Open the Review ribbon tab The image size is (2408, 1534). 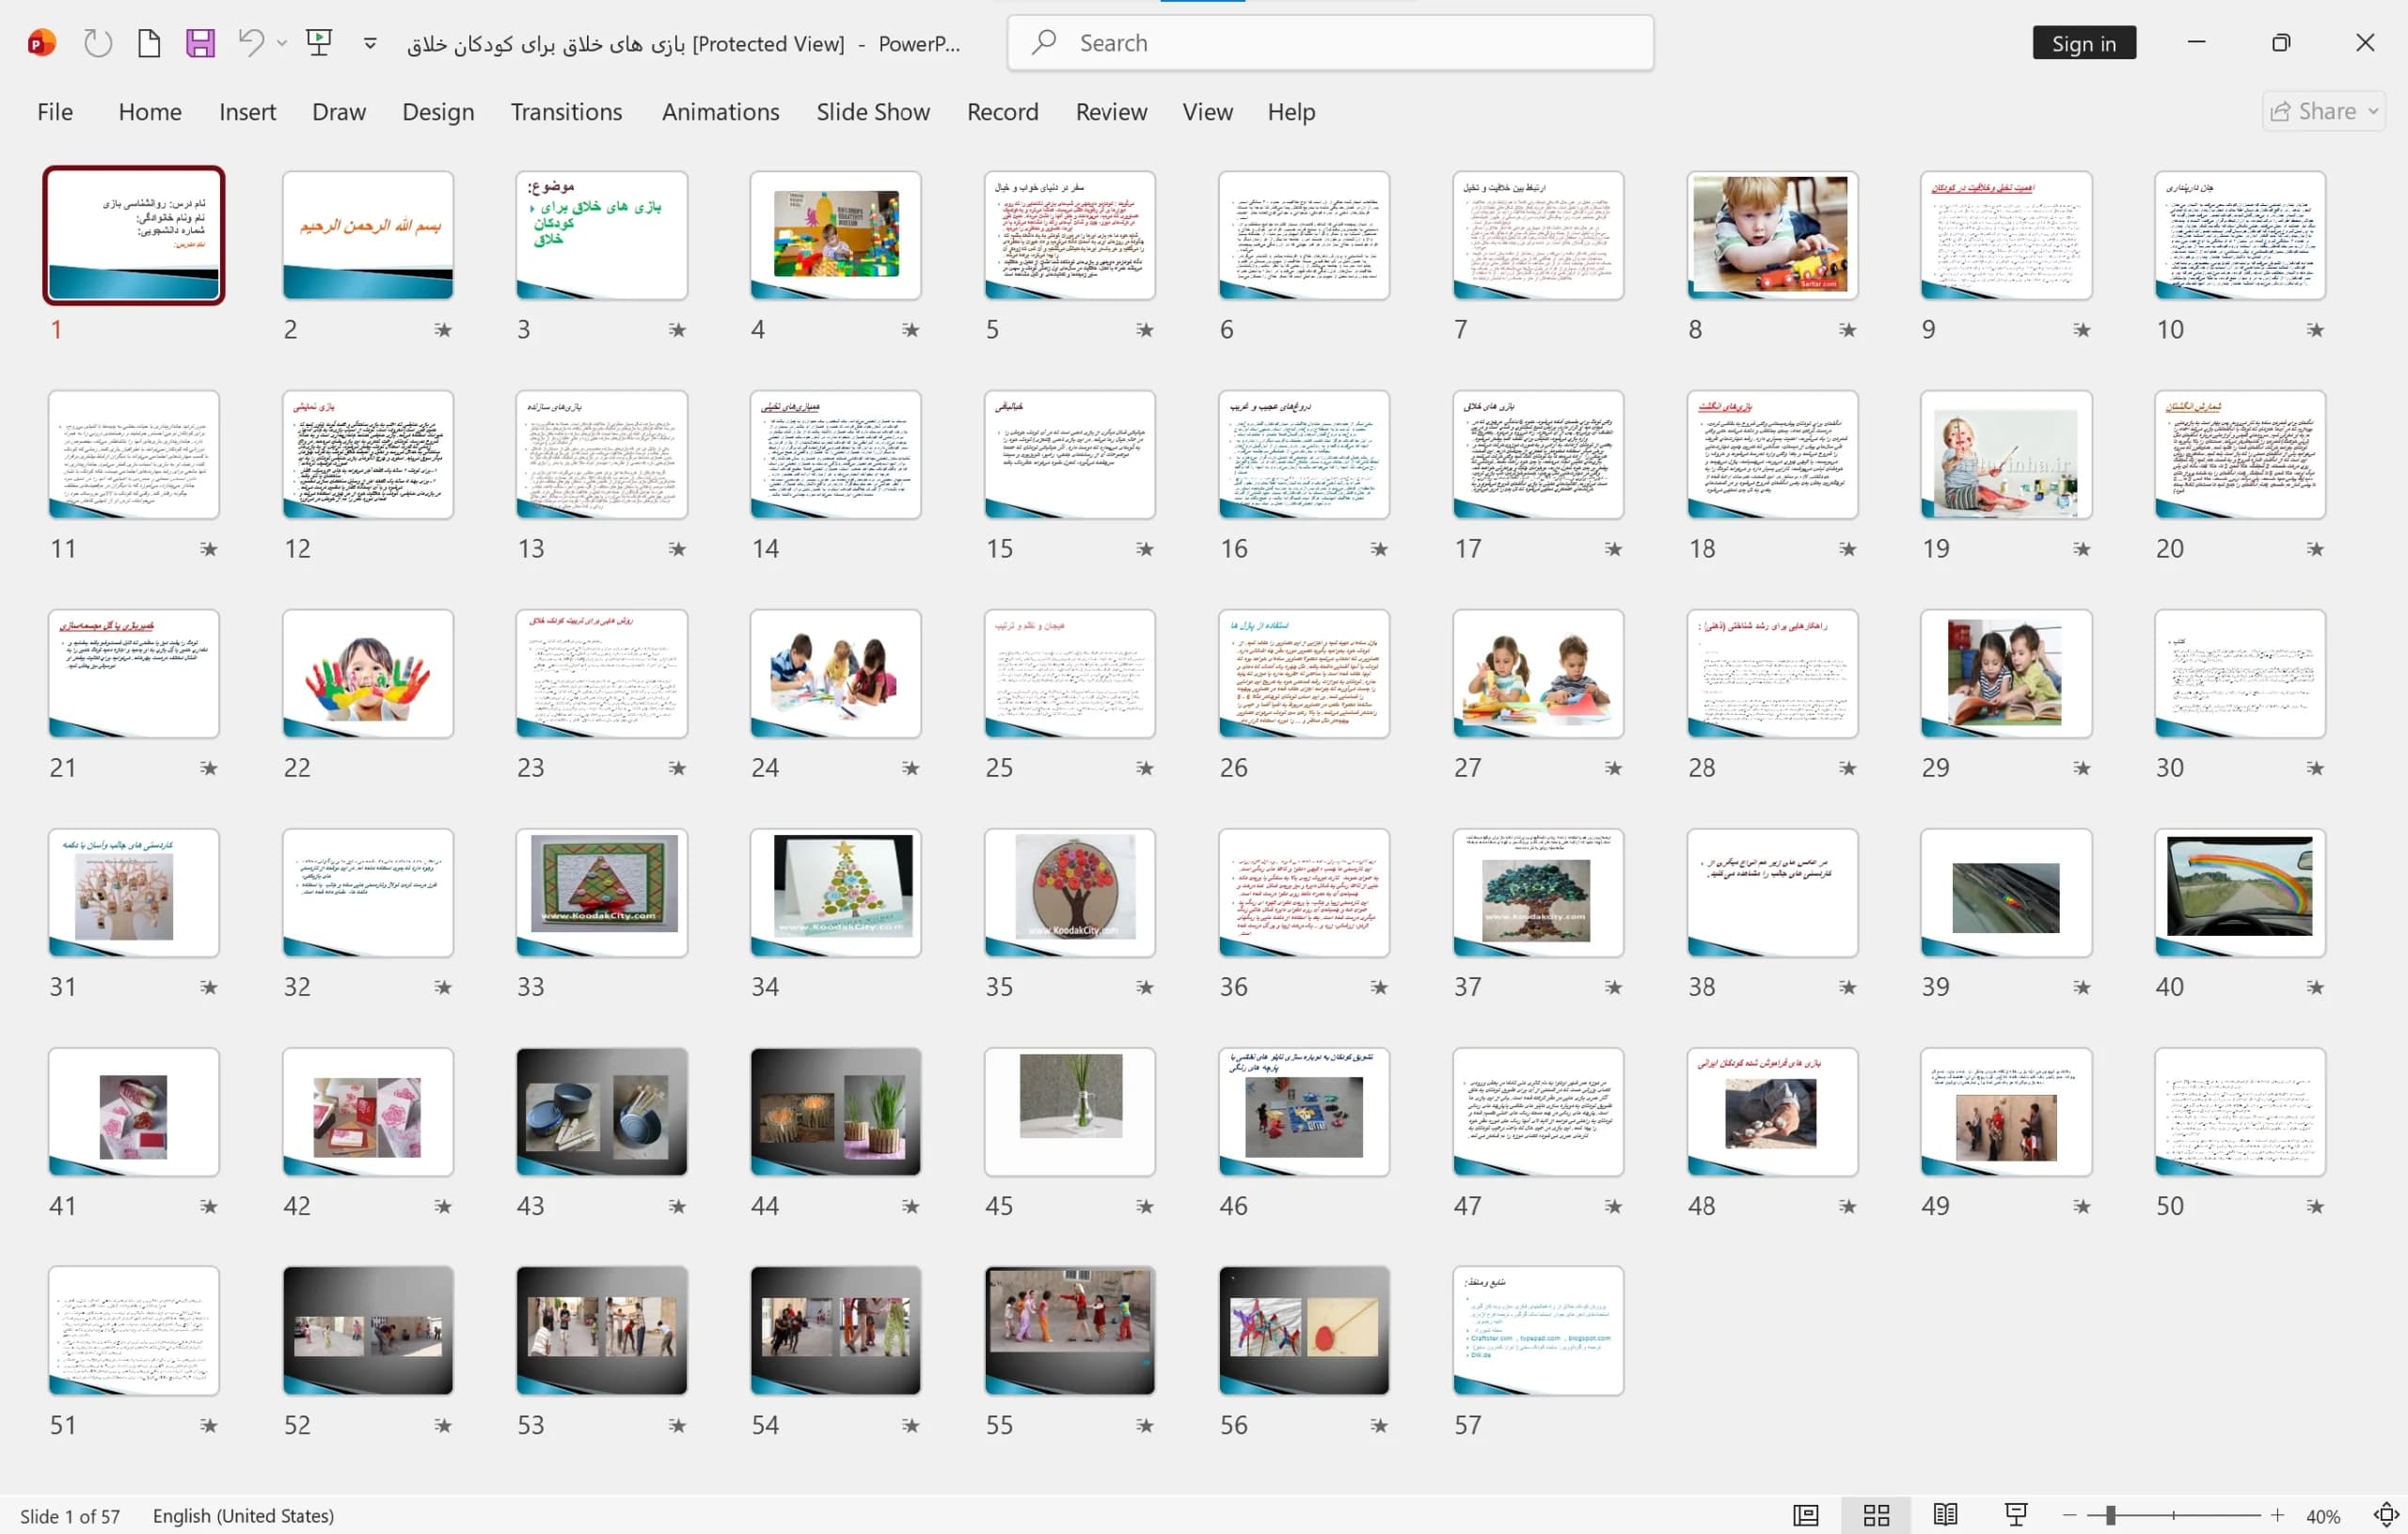[x=1111, y=112]
